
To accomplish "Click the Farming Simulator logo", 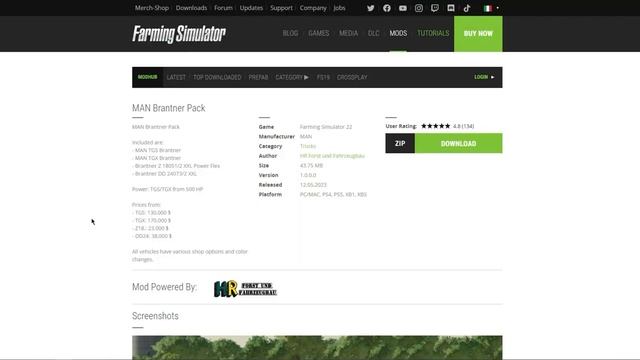I will (x=179, y=34).
